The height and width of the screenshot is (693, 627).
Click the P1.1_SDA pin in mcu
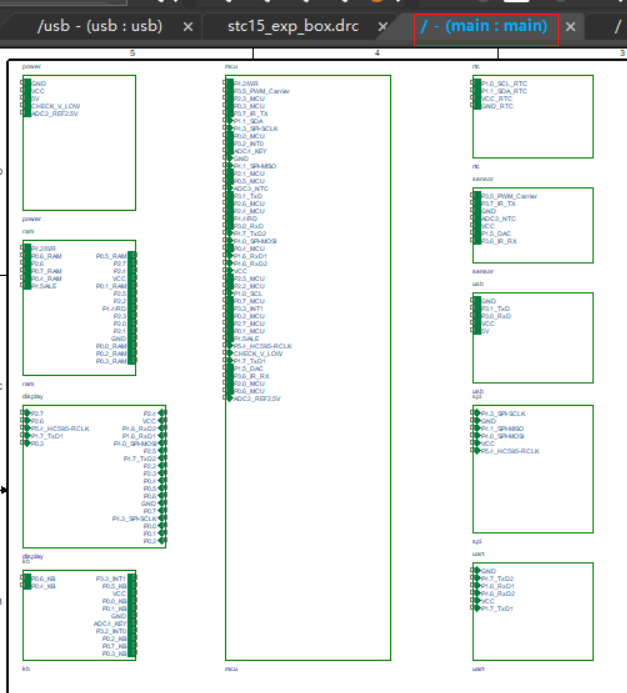pyautogui.click(x=249, y=121)
